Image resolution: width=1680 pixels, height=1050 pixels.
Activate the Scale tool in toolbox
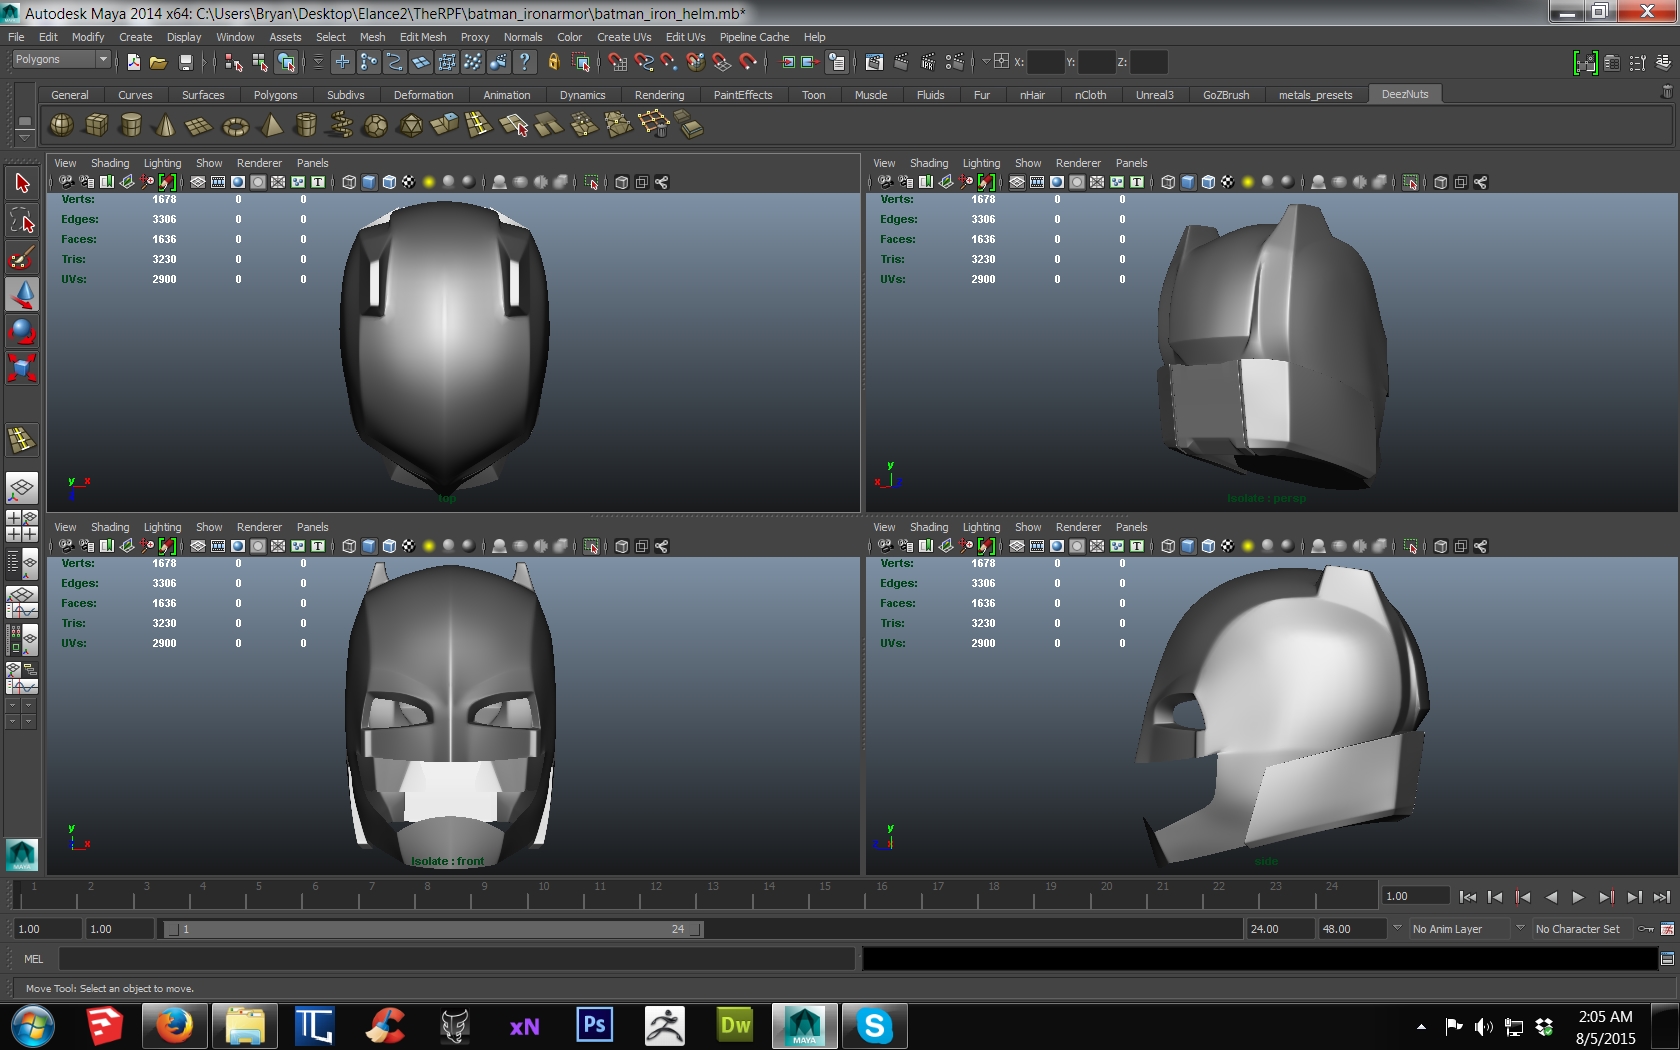[22, 368]
